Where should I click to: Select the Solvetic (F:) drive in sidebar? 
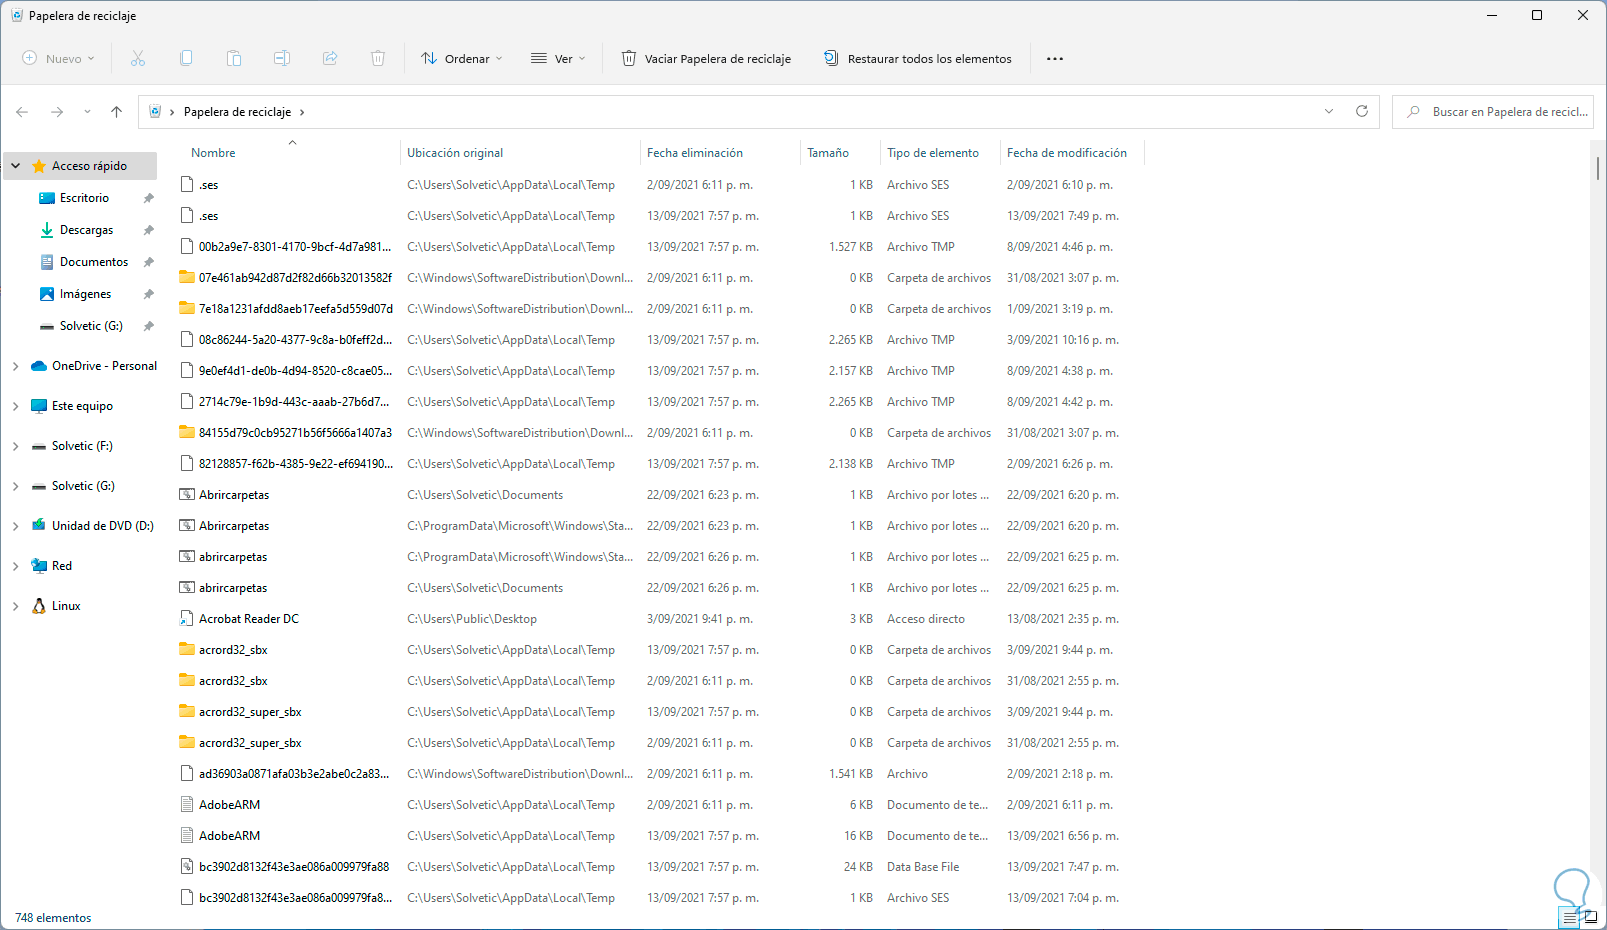tap(82, 446)
